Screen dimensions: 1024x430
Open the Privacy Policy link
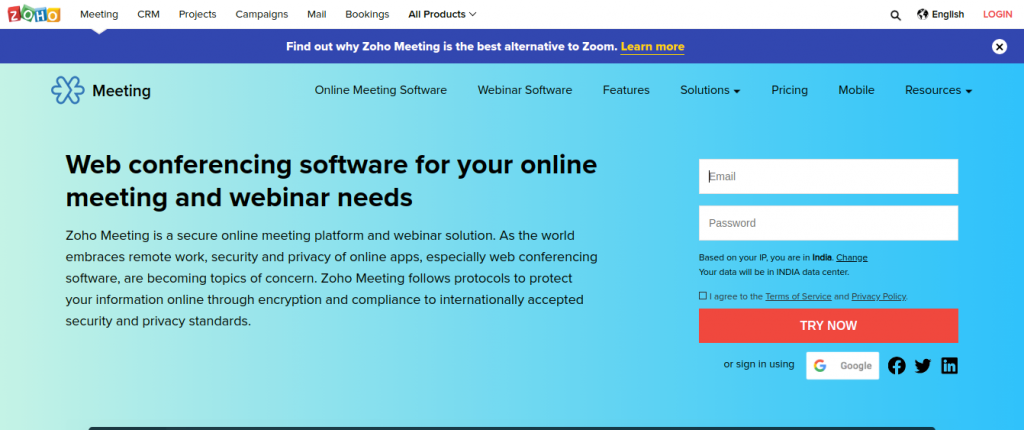[878, 296]
